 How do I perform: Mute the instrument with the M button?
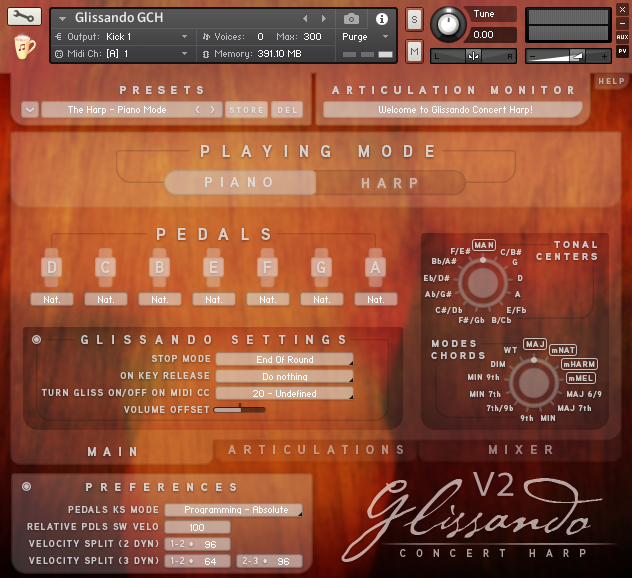coord(414,52)
